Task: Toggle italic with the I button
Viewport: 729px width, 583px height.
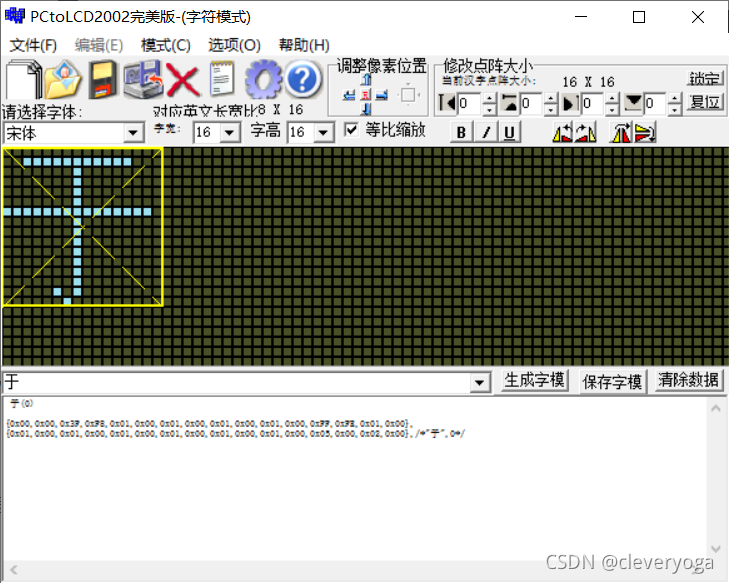Action: (x=486, y=132)
